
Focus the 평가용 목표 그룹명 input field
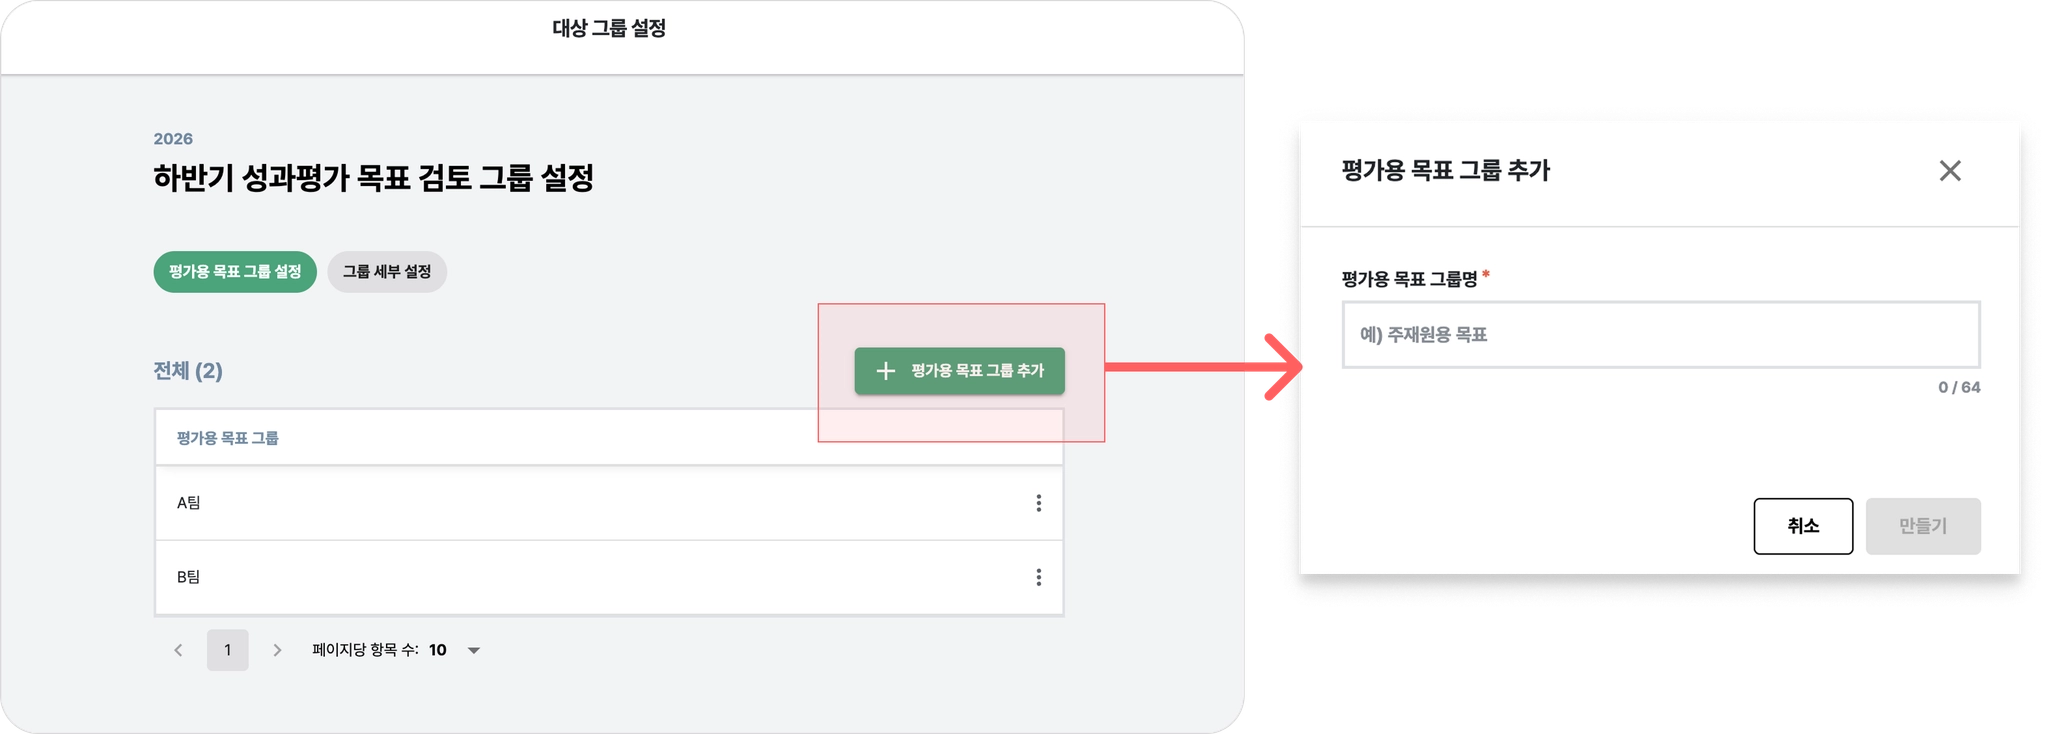point(1660,335)
